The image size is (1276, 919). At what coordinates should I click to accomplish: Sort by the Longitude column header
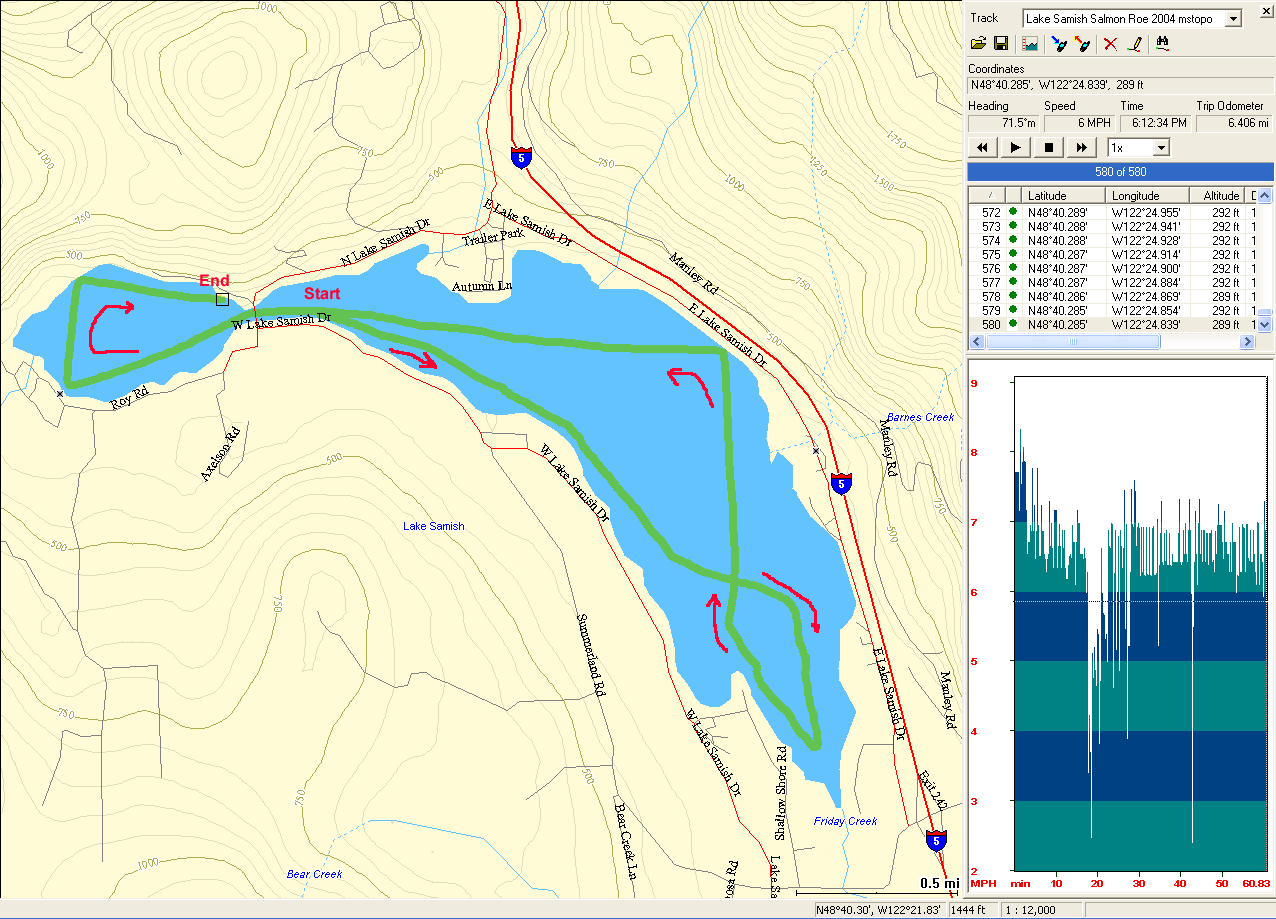[x=1147, y=196]
